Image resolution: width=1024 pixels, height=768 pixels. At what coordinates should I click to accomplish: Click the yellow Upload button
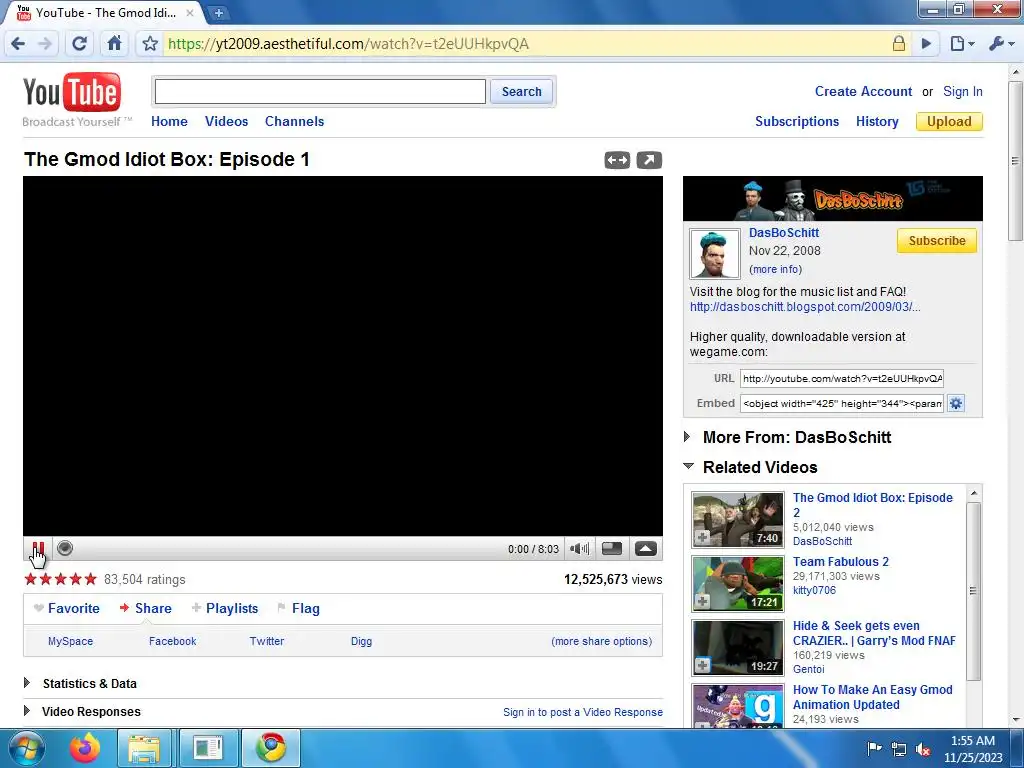click(x=949, y=121)
